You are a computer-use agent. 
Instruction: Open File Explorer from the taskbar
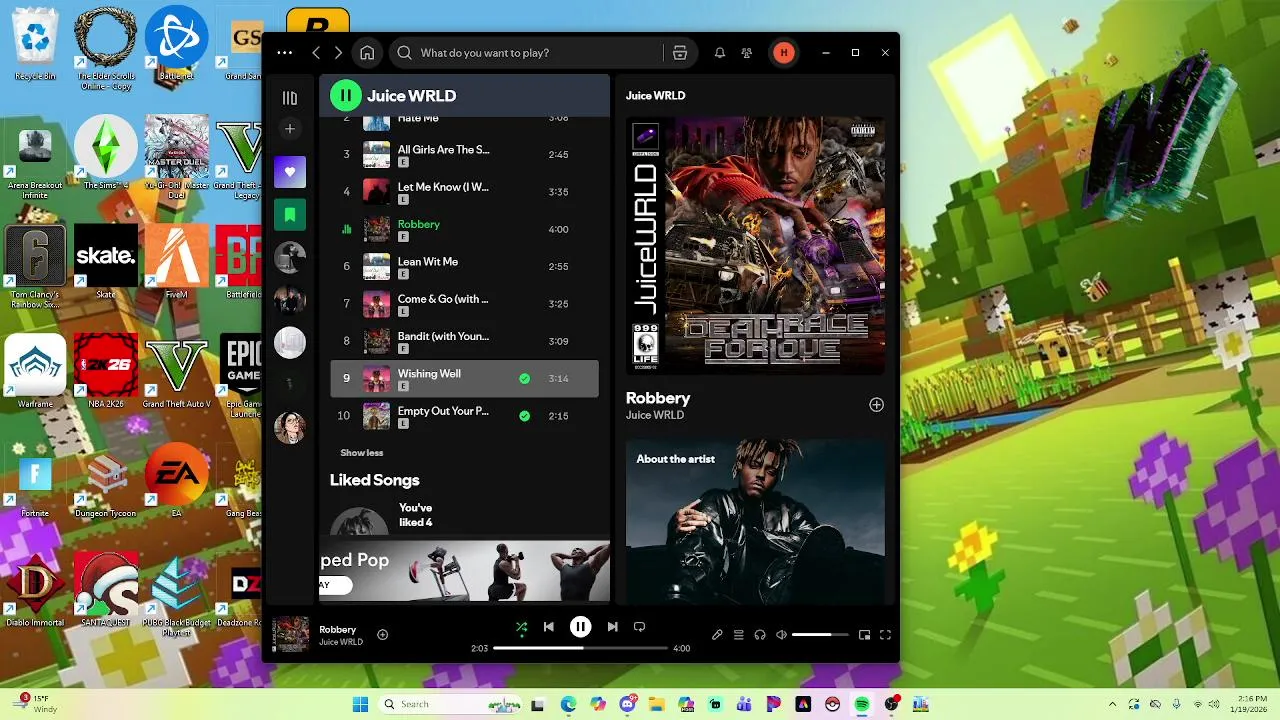657,704
